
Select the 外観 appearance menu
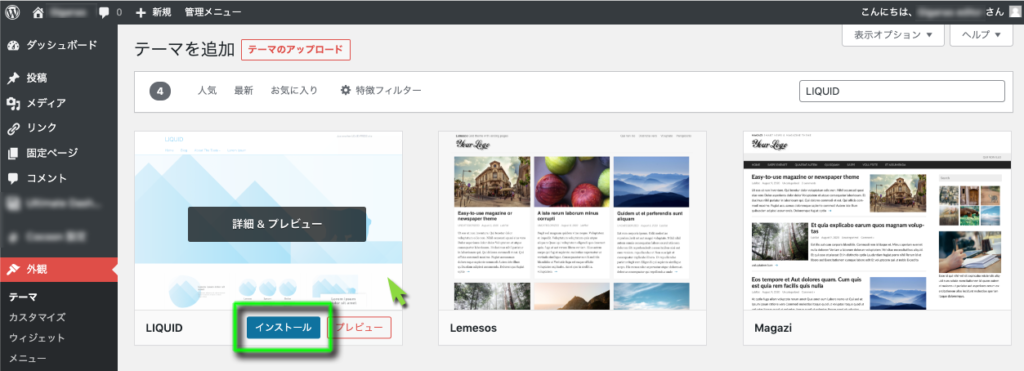click(59, 269)
